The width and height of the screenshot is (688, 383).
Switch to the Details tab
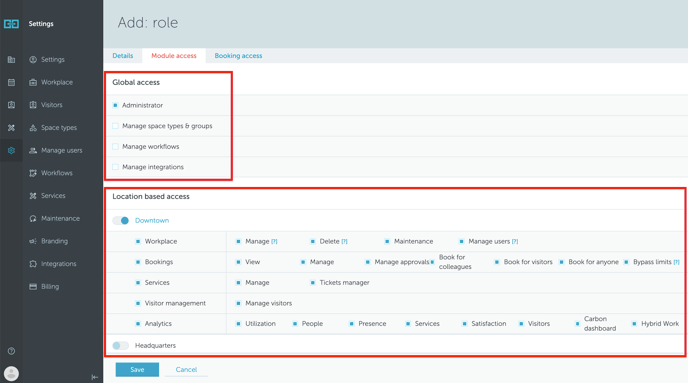(123, 56)
